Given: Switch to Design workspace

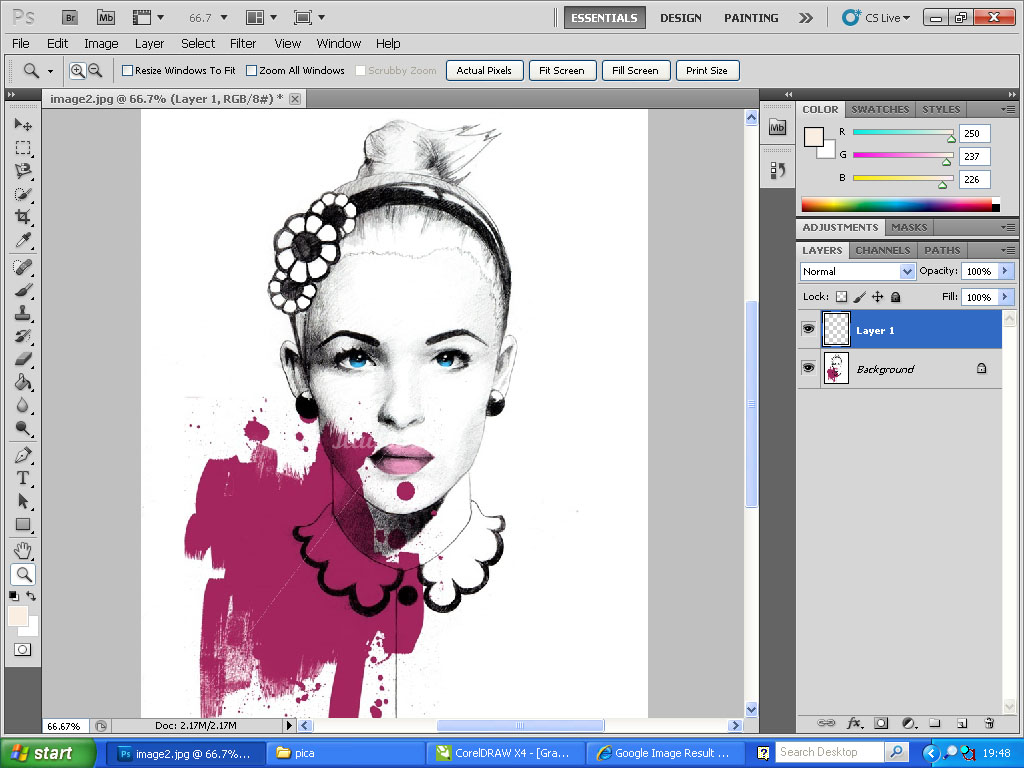Looking at the screenshot, I should 680,18.
